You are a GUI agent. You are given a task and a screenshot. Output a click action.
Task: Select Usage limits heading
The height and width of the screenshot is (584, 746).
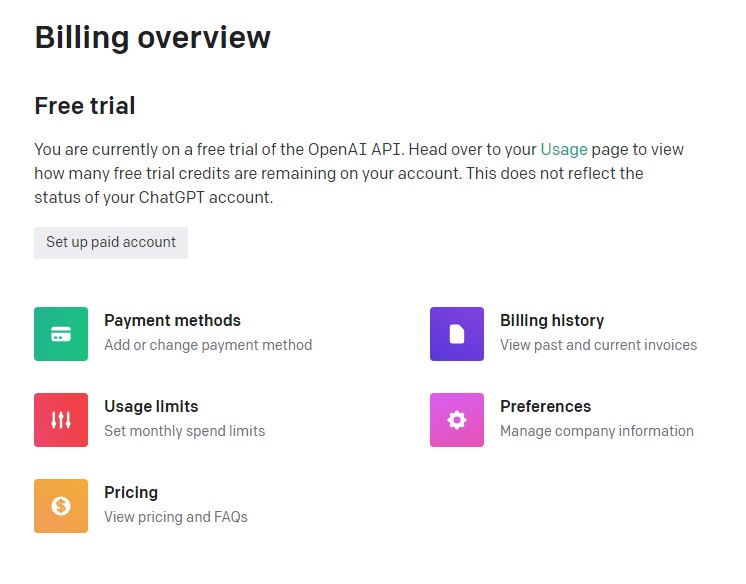(x=151, y=406)
